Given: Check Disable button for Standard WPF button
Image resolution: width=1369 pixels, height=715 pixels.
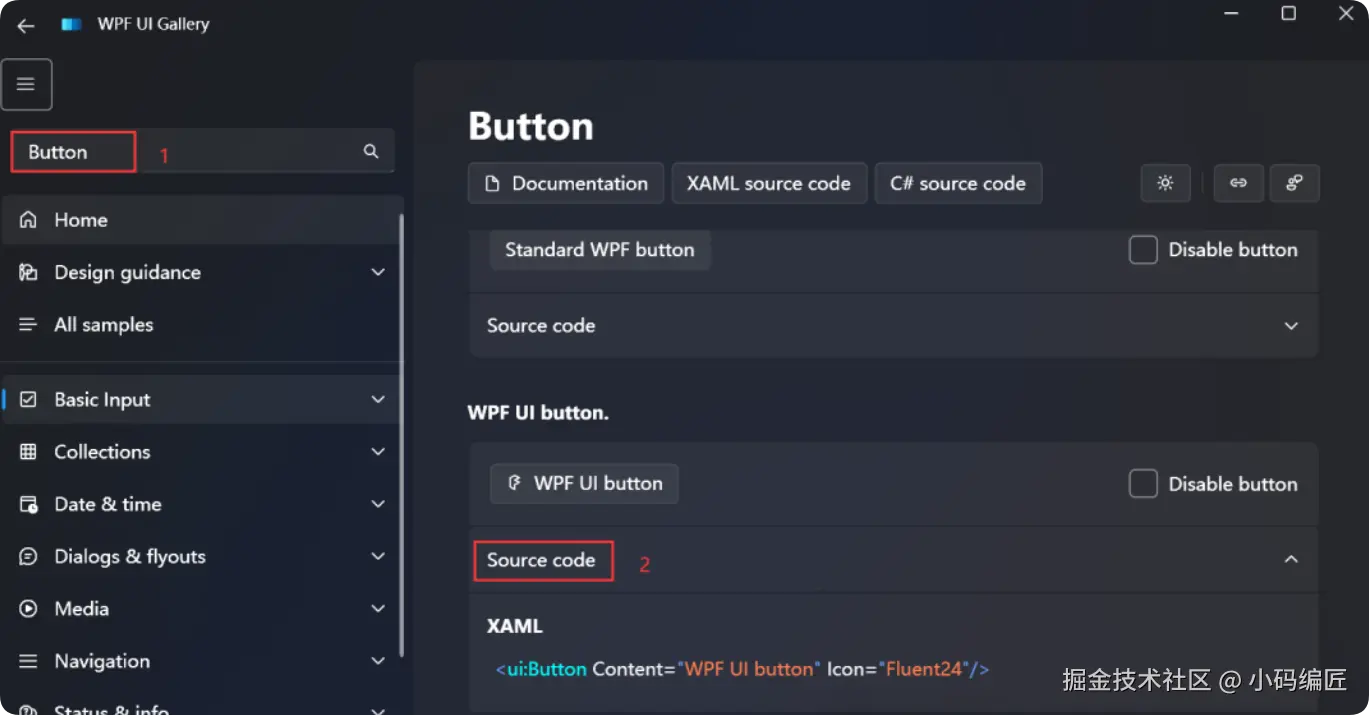Looking at the screenshot, I should pos(1143,250).
